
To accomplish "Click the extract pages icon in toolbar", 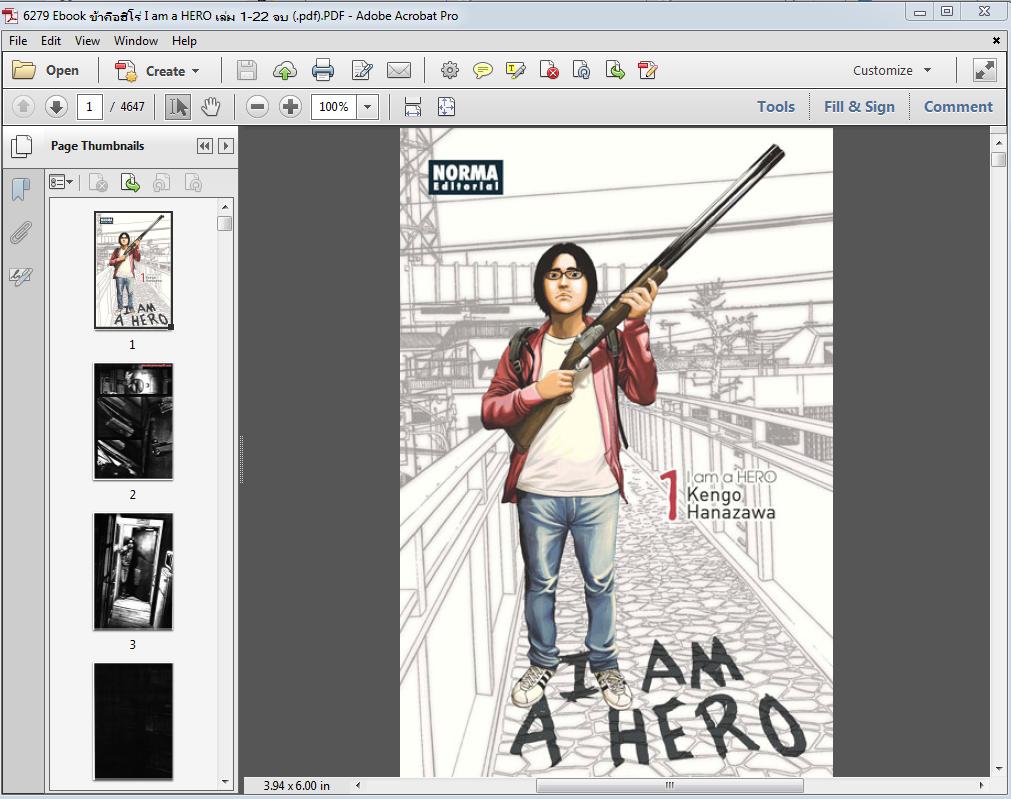I will [x=615, y=70].
